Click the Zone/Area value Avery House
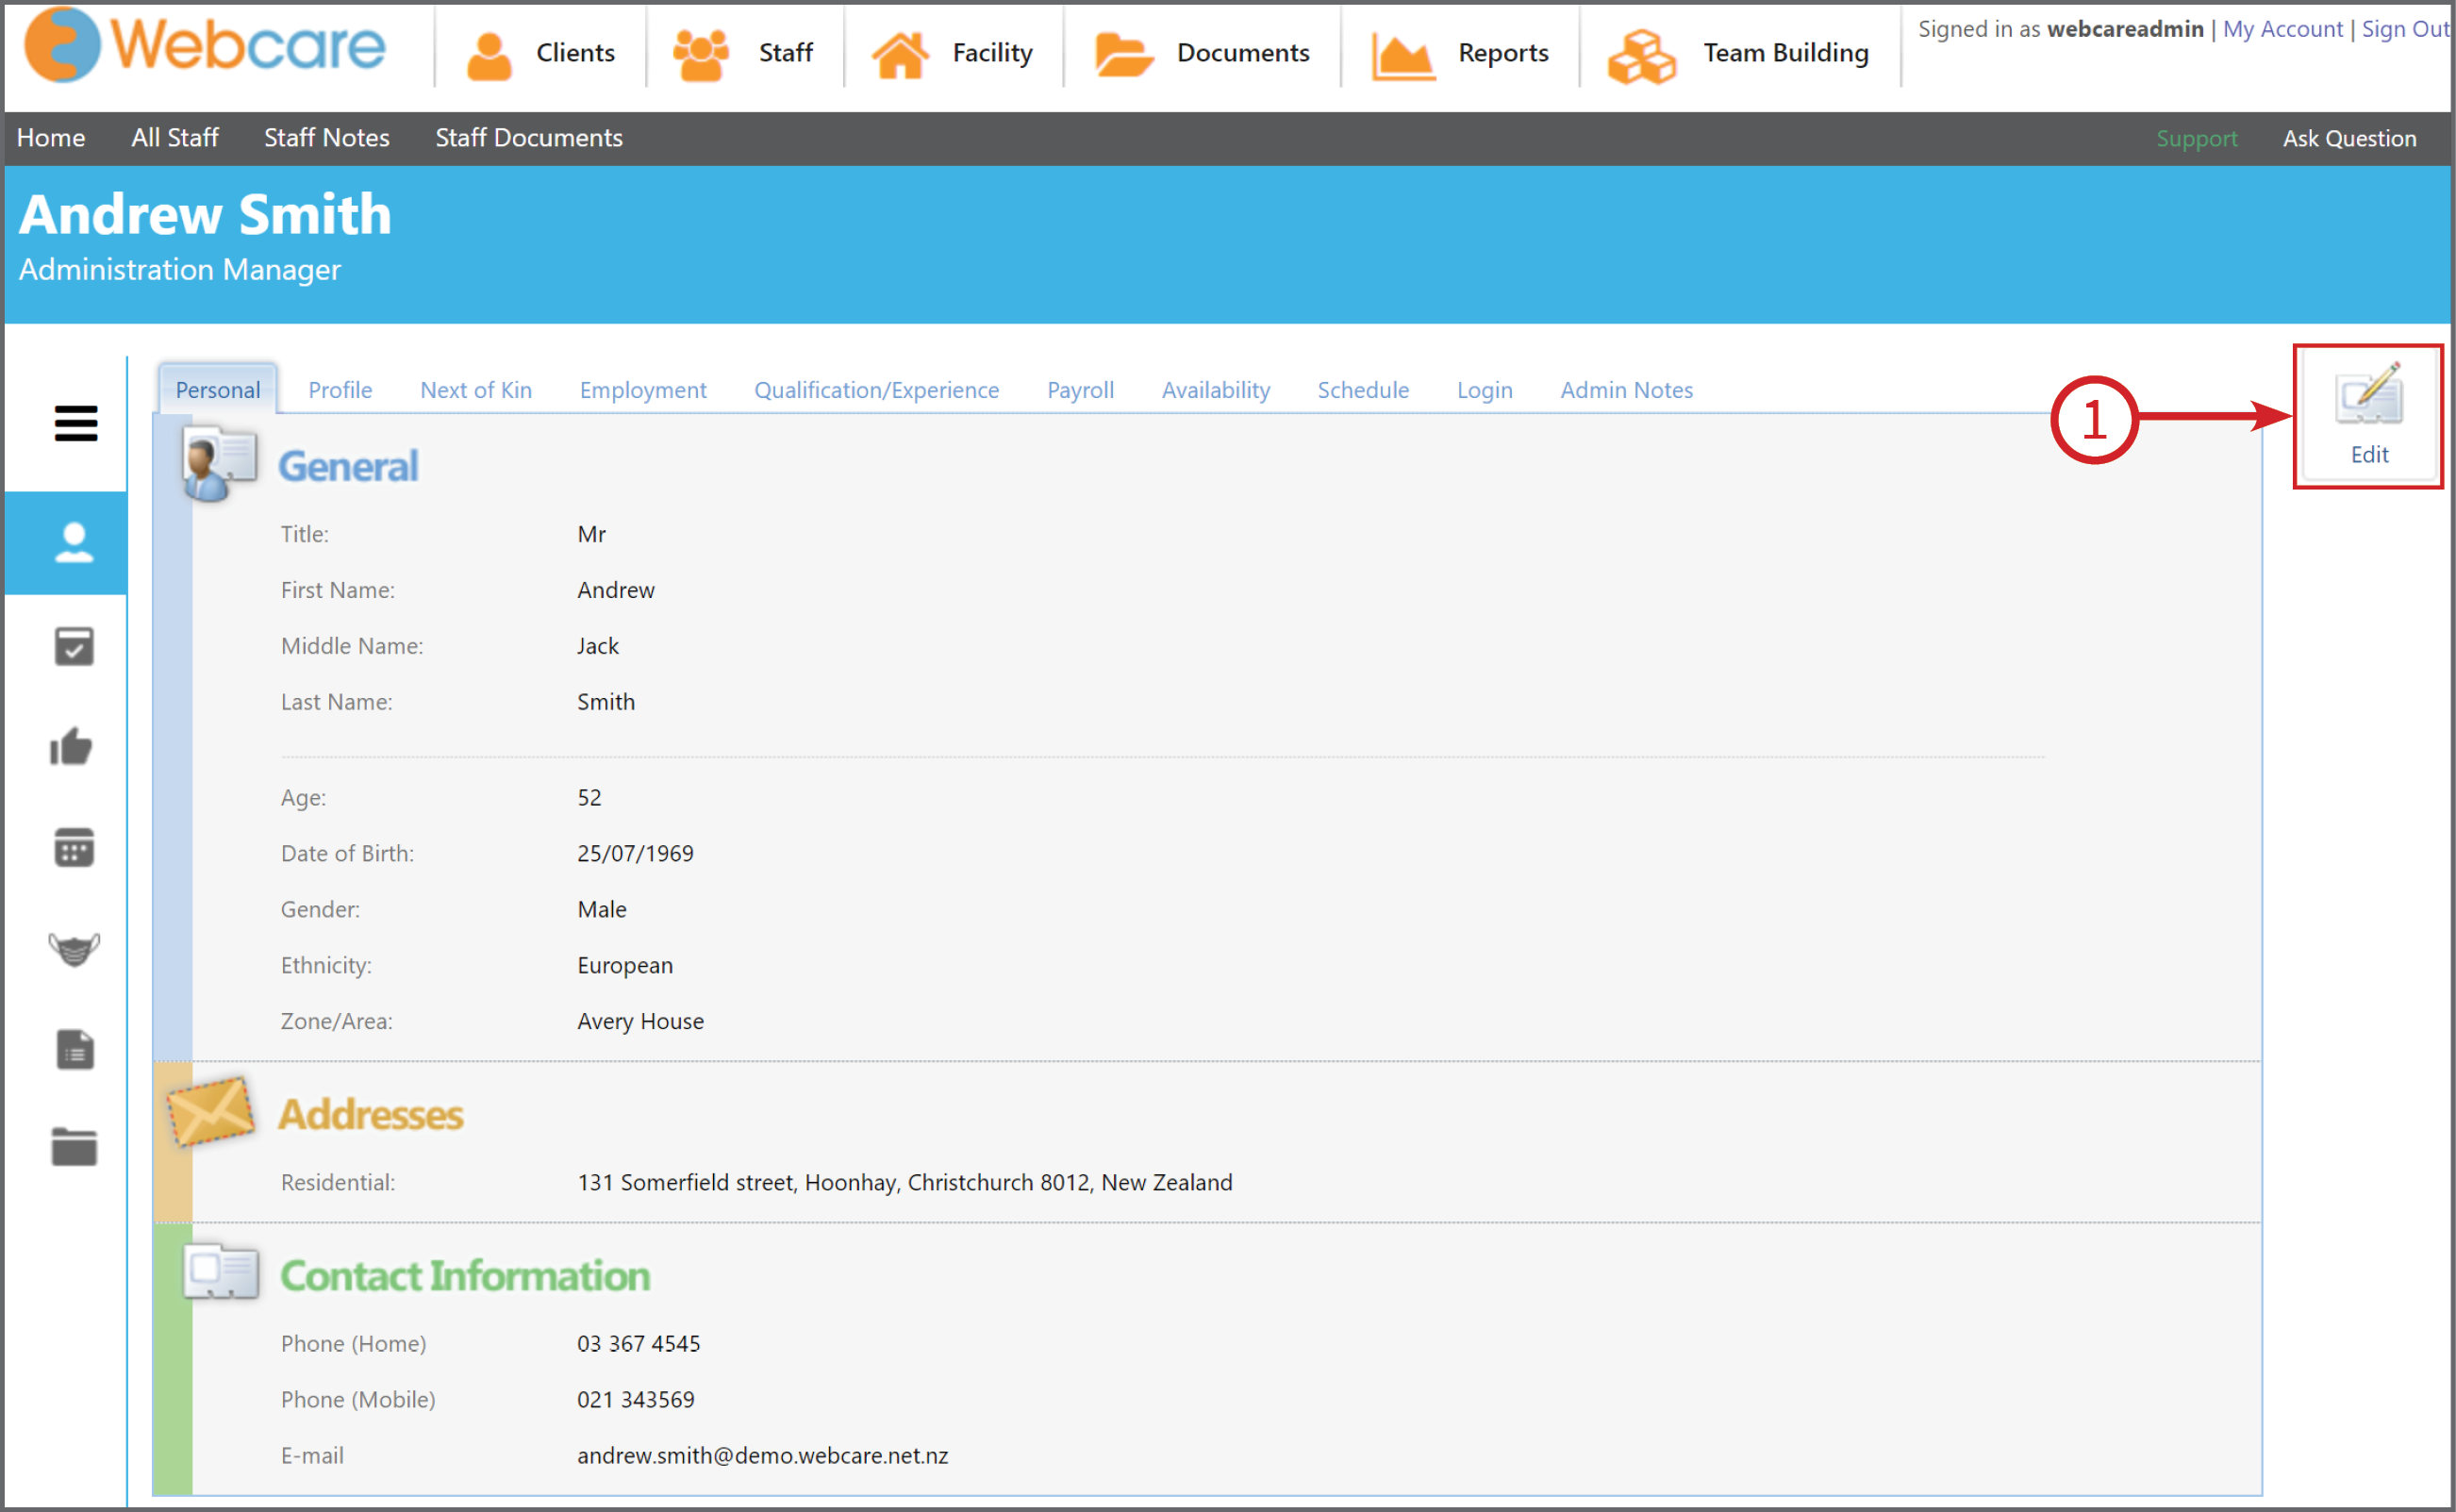The width and height of the screenshot is (2456, 1512). [641, 1021]
